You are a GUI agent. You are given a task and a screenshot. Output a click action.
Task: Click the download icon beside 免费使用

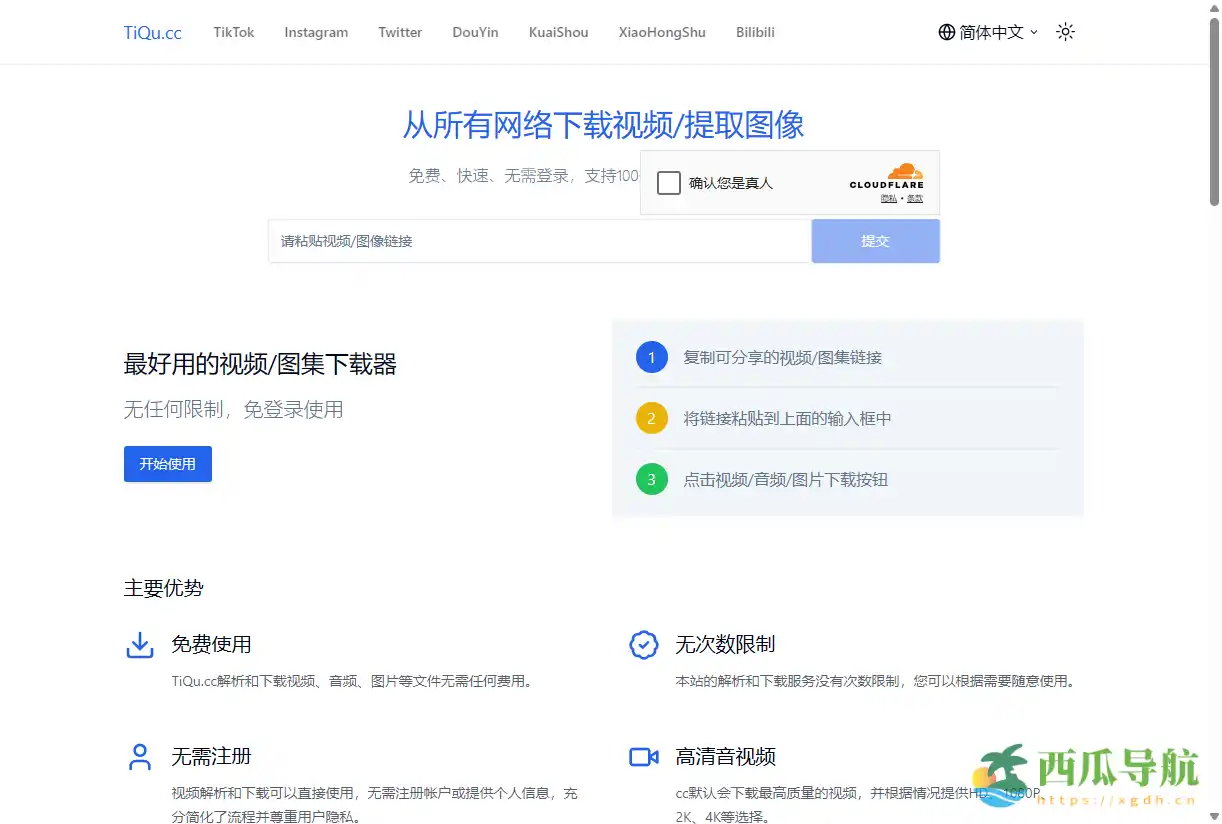(140, 645)
